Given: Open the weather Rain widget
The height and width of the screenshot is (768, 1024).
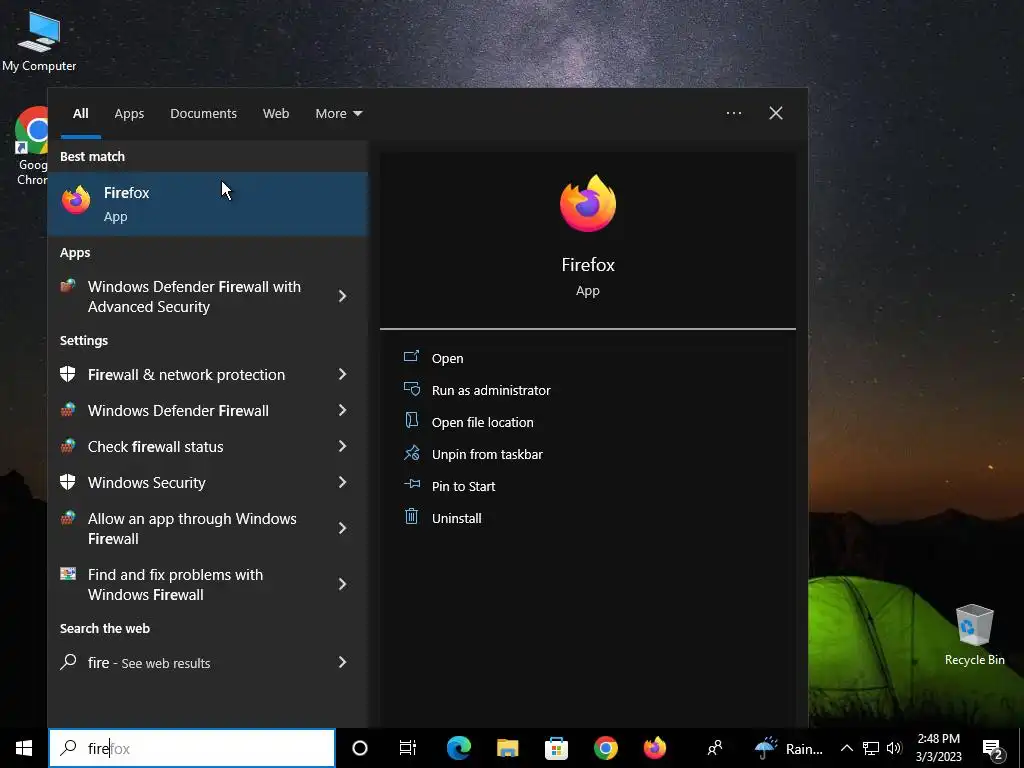Looking at the screenshot, I should [789, 748].
